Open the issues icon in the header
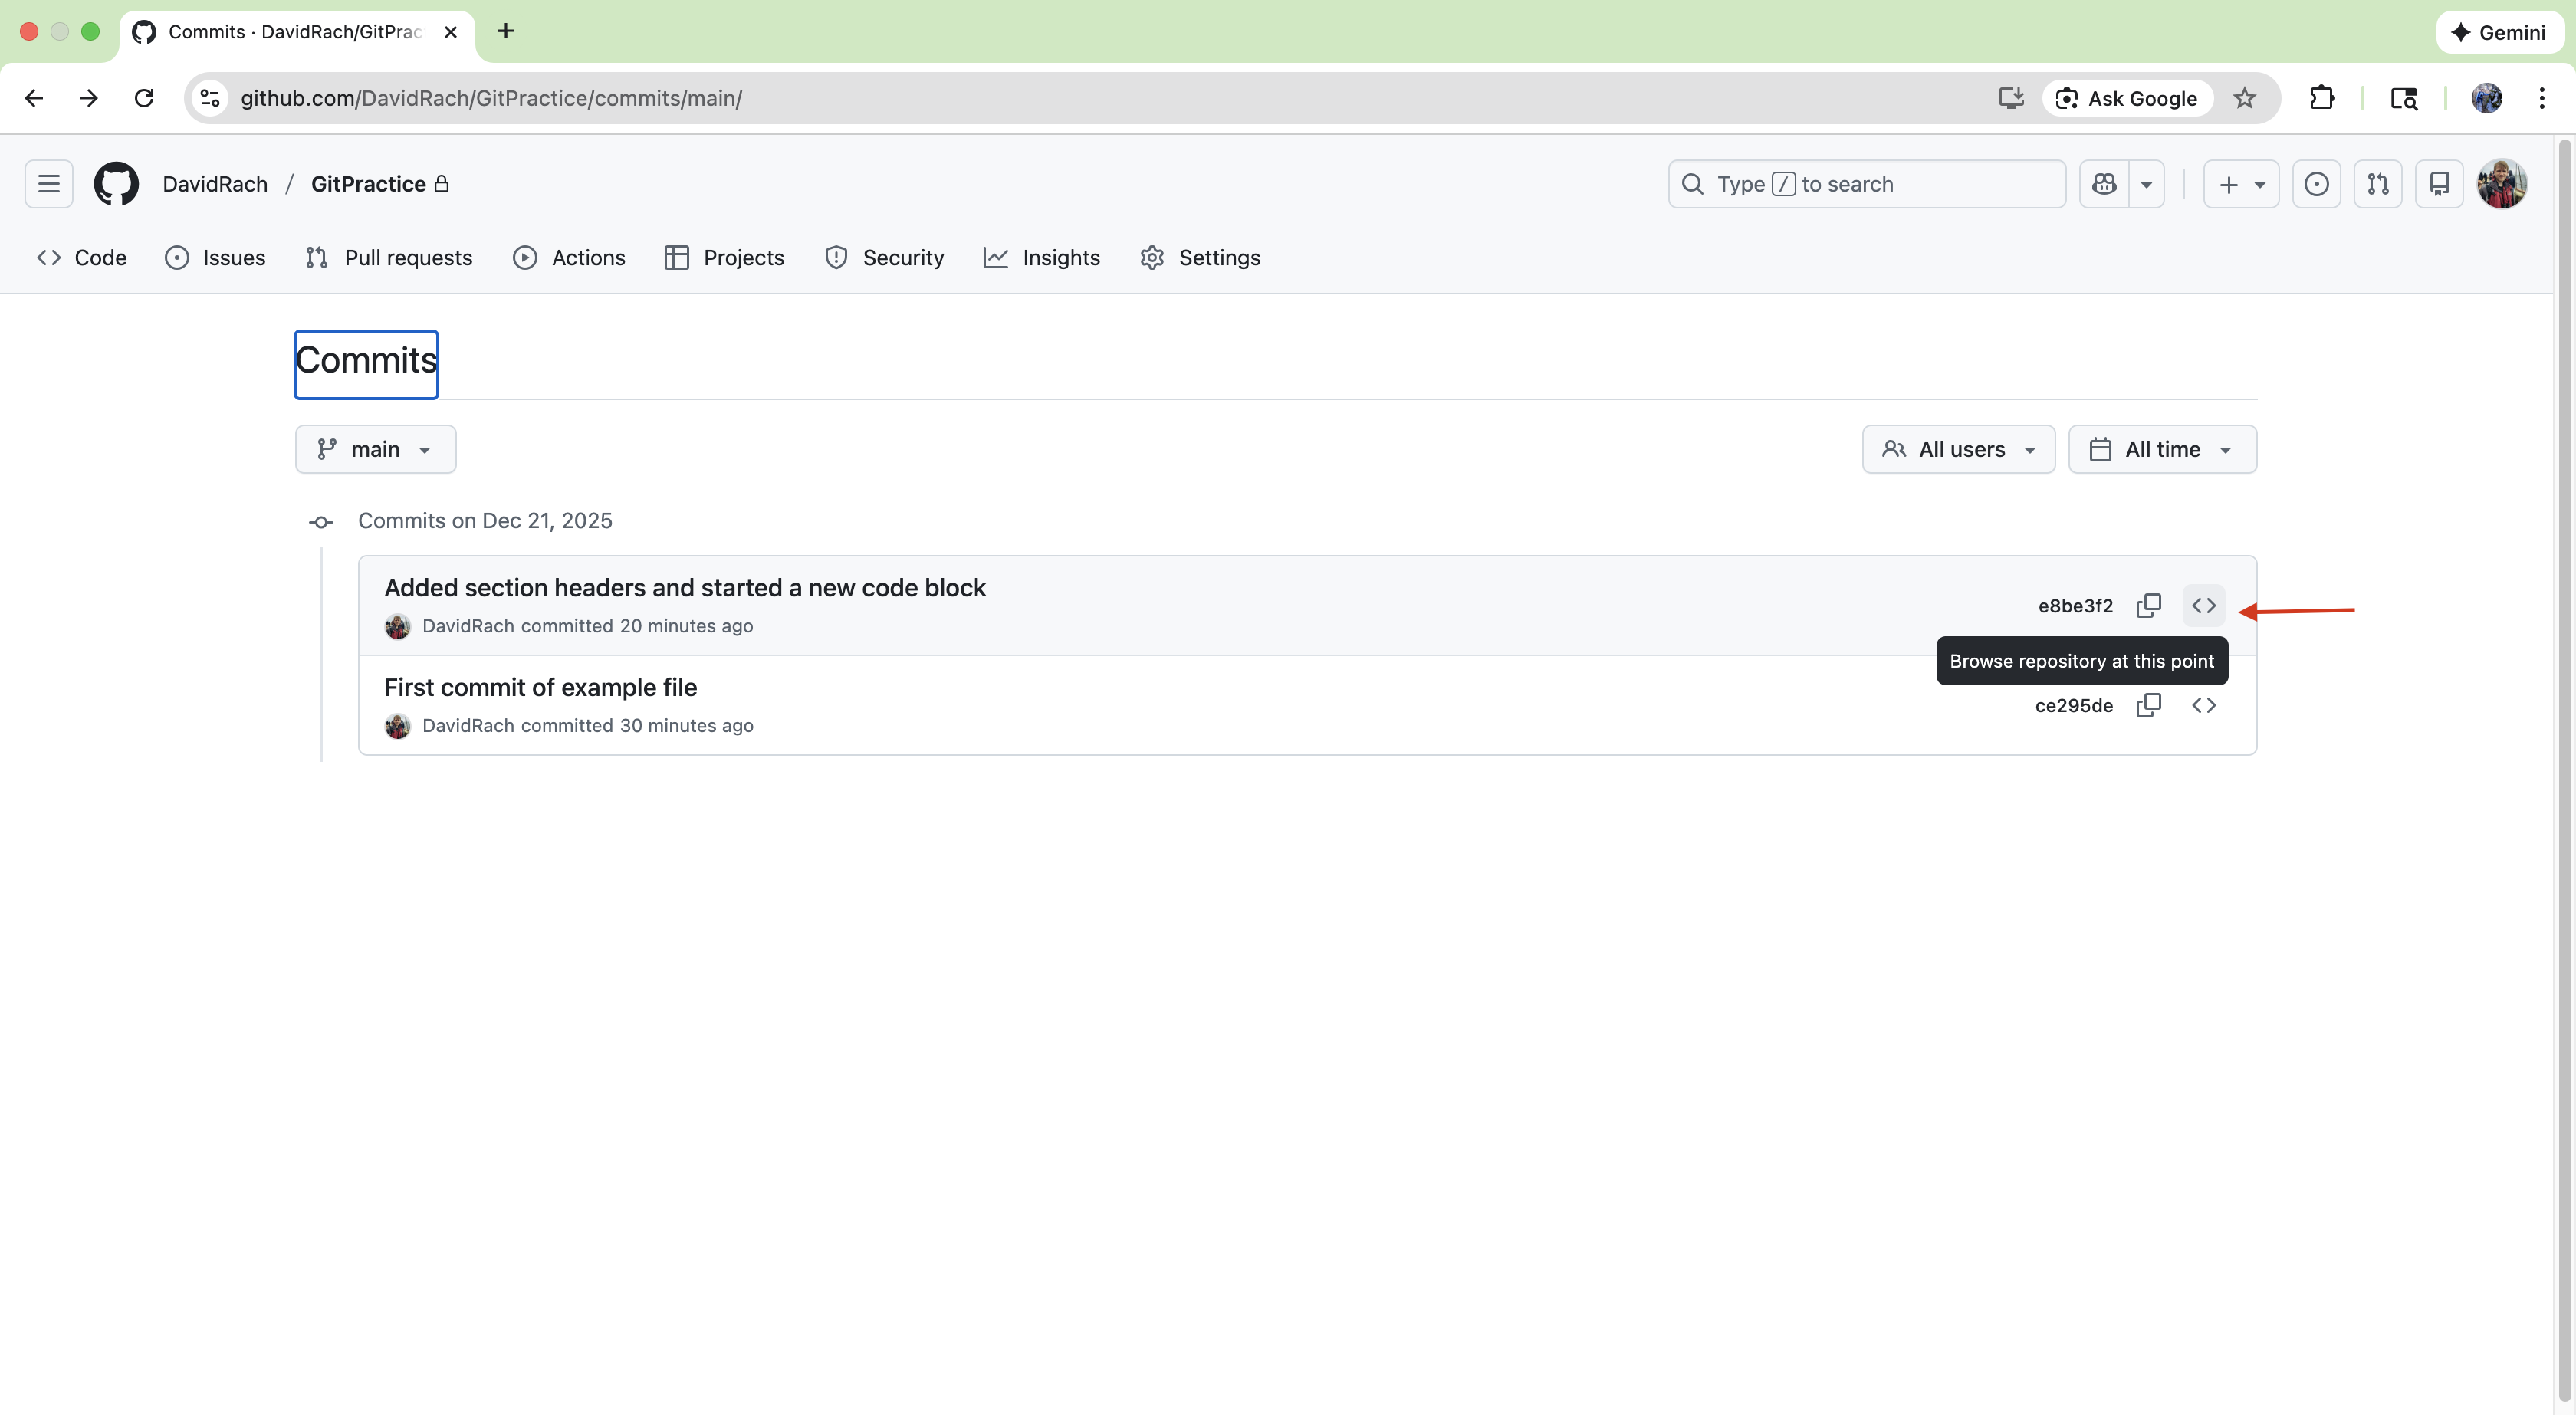This screenshot has height=1415, width=2576. pos(2316,184)
